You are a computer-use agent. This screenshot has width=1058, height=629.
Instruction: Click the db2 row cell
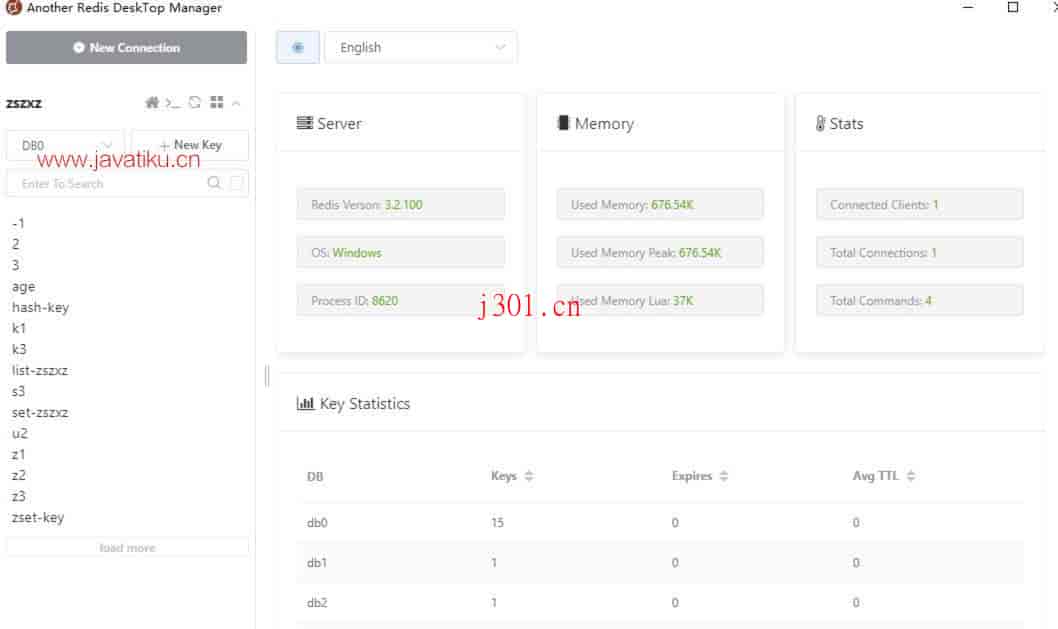pos(317,602)
